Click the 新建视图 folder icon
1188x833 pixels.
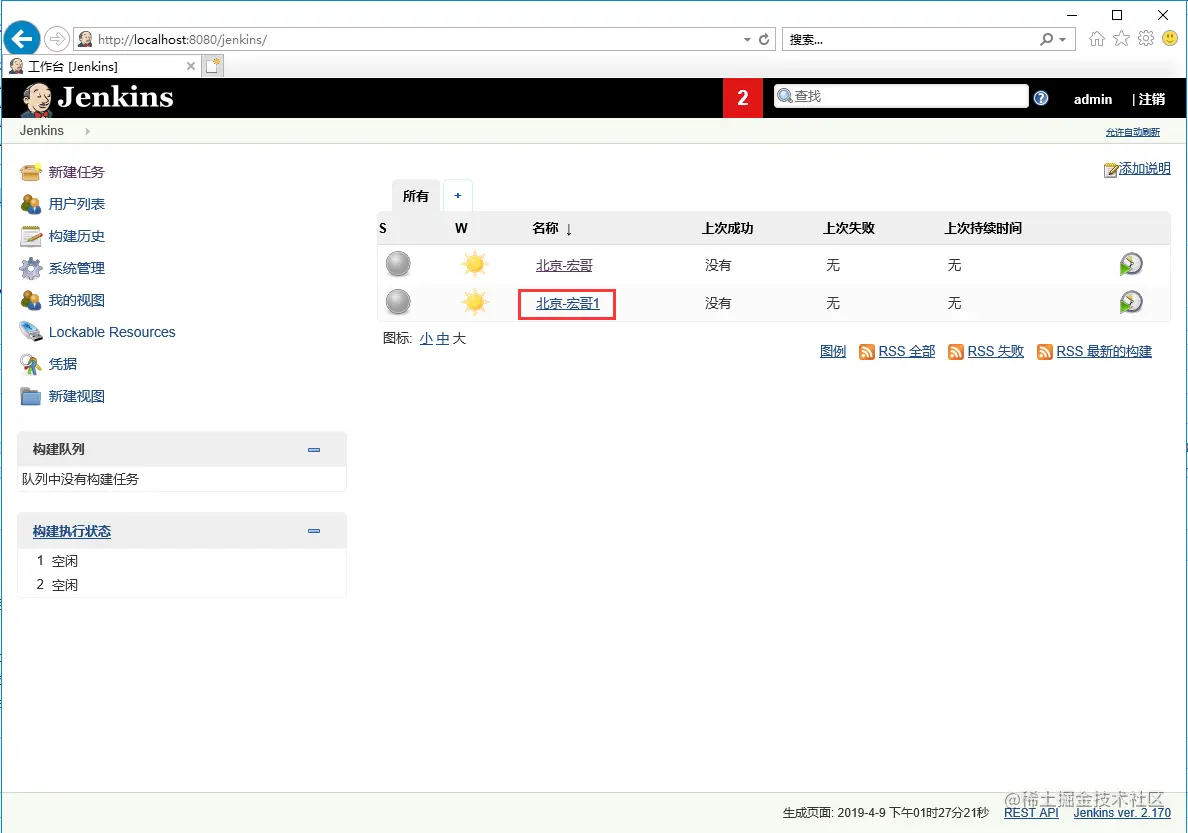click(30, 396)
